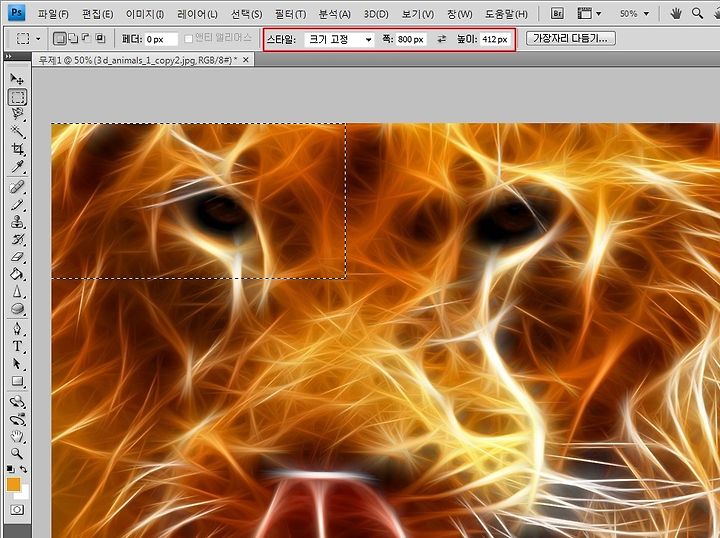Choose Intersect with Selection mode
720x538 pixels.
pyautogui.click(x=100, y=39)
